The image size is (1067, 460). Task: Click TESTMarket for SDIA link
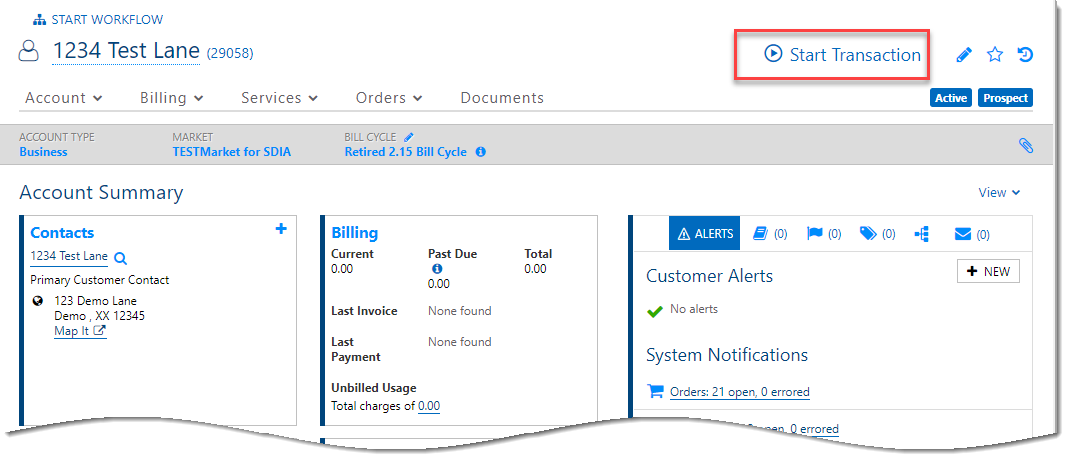tap(231, 152)
